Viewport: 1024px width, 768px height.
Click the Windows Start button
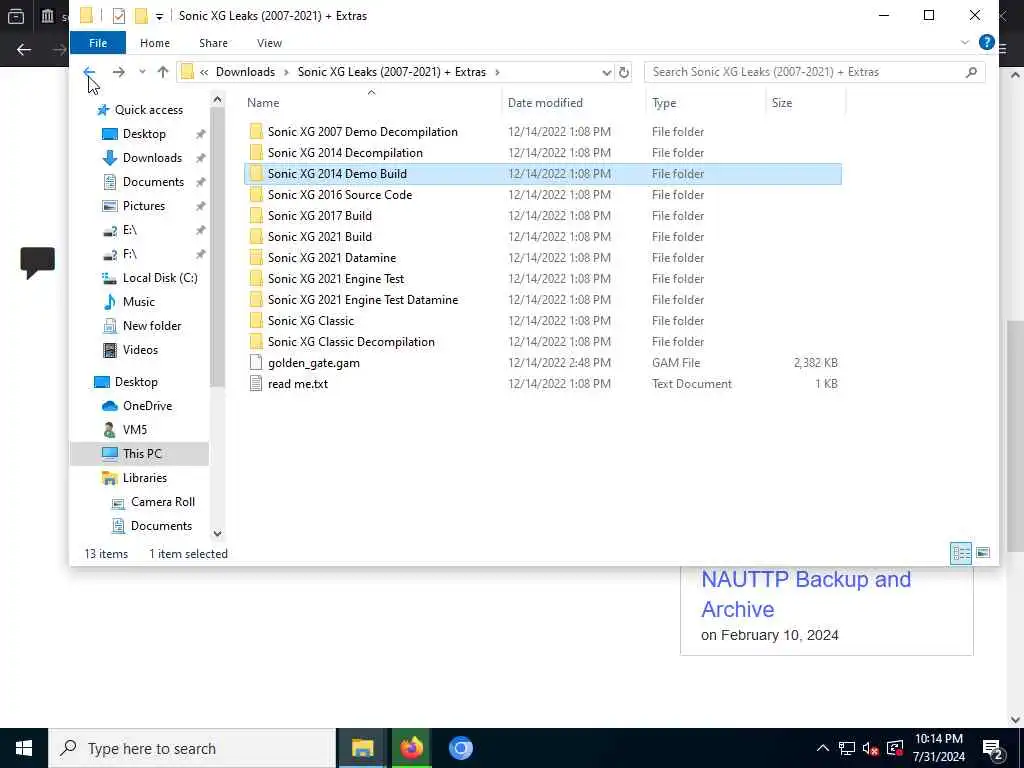24,748
